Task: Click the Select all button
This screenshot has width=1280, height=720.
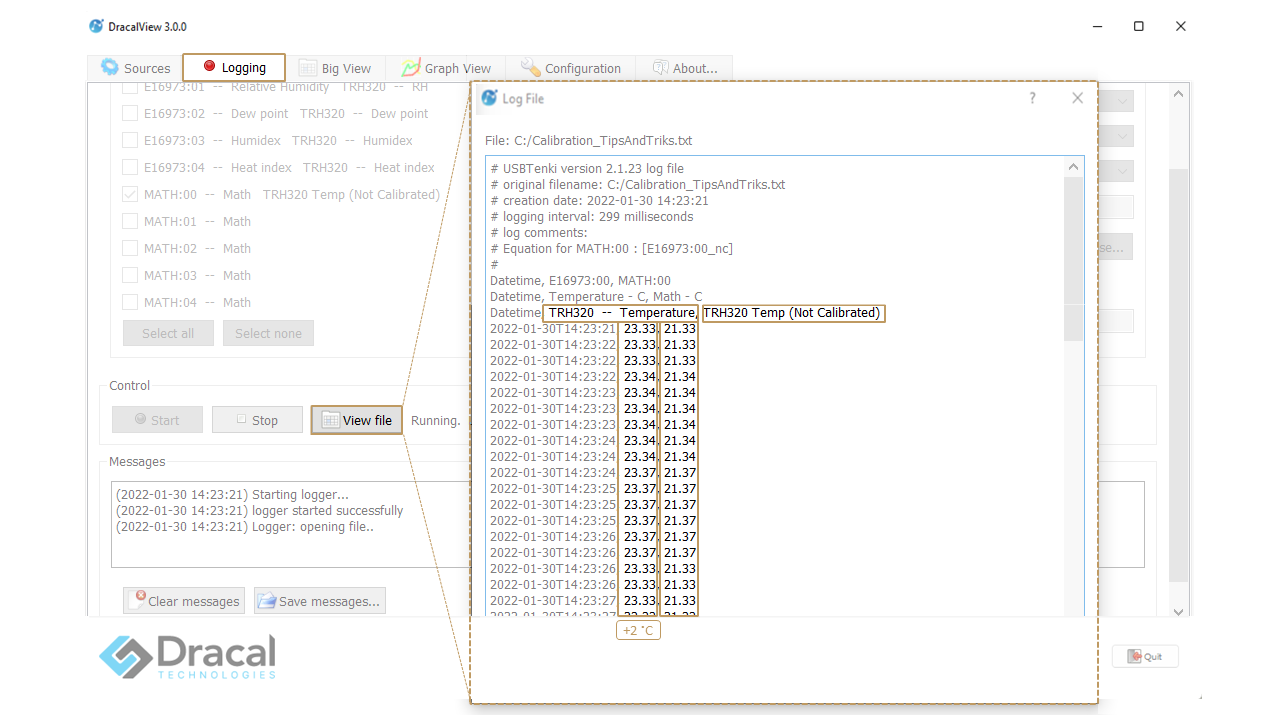Action: click(x=168, y=333)
